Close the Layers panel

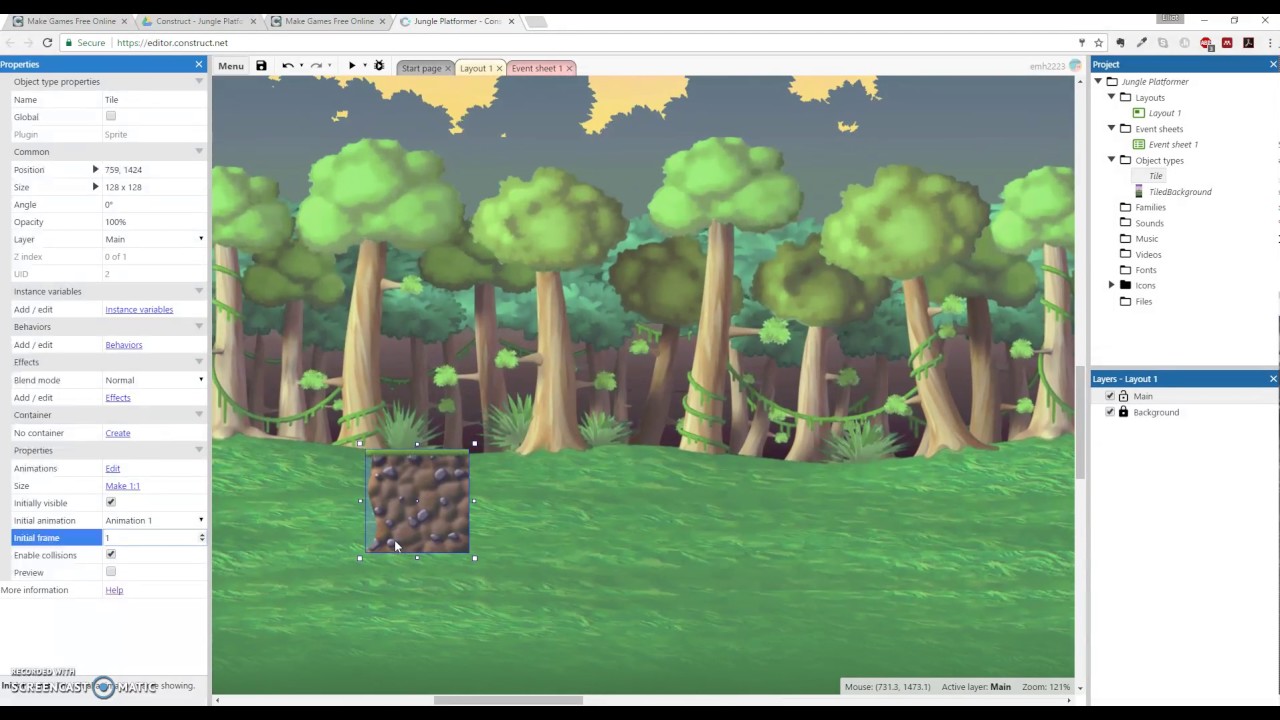(x=1273, y=379)
